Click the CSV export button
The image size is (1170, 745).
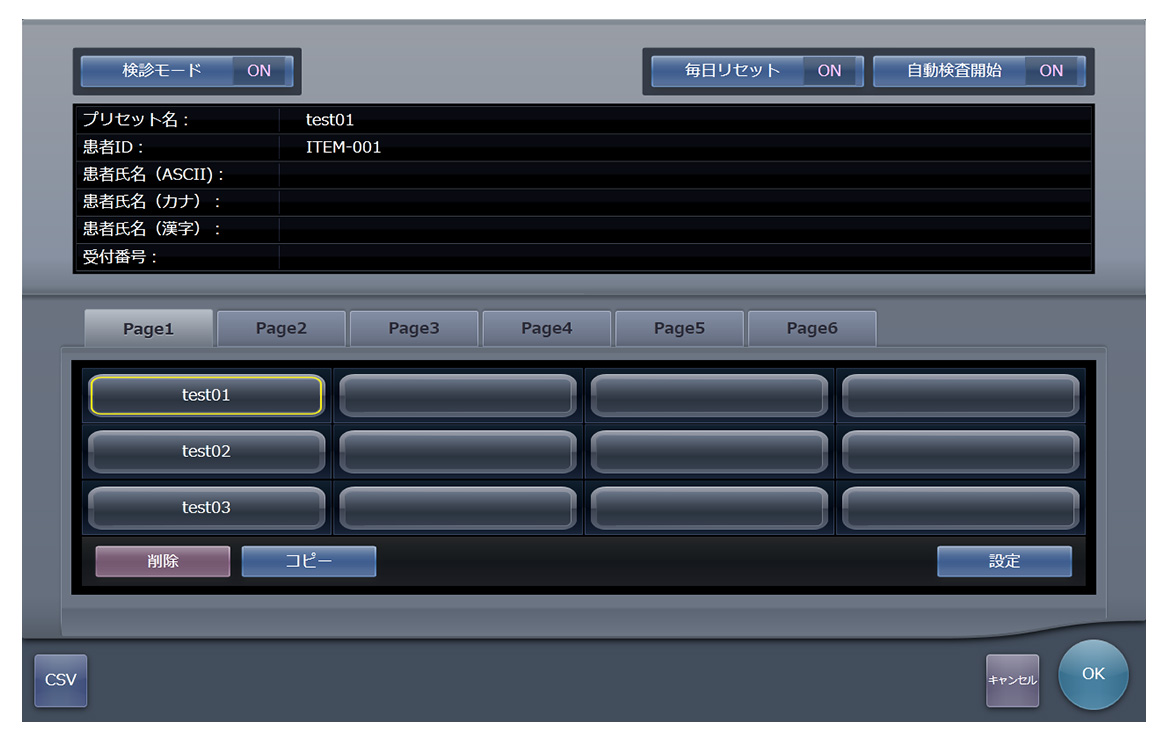pos(60,680)
